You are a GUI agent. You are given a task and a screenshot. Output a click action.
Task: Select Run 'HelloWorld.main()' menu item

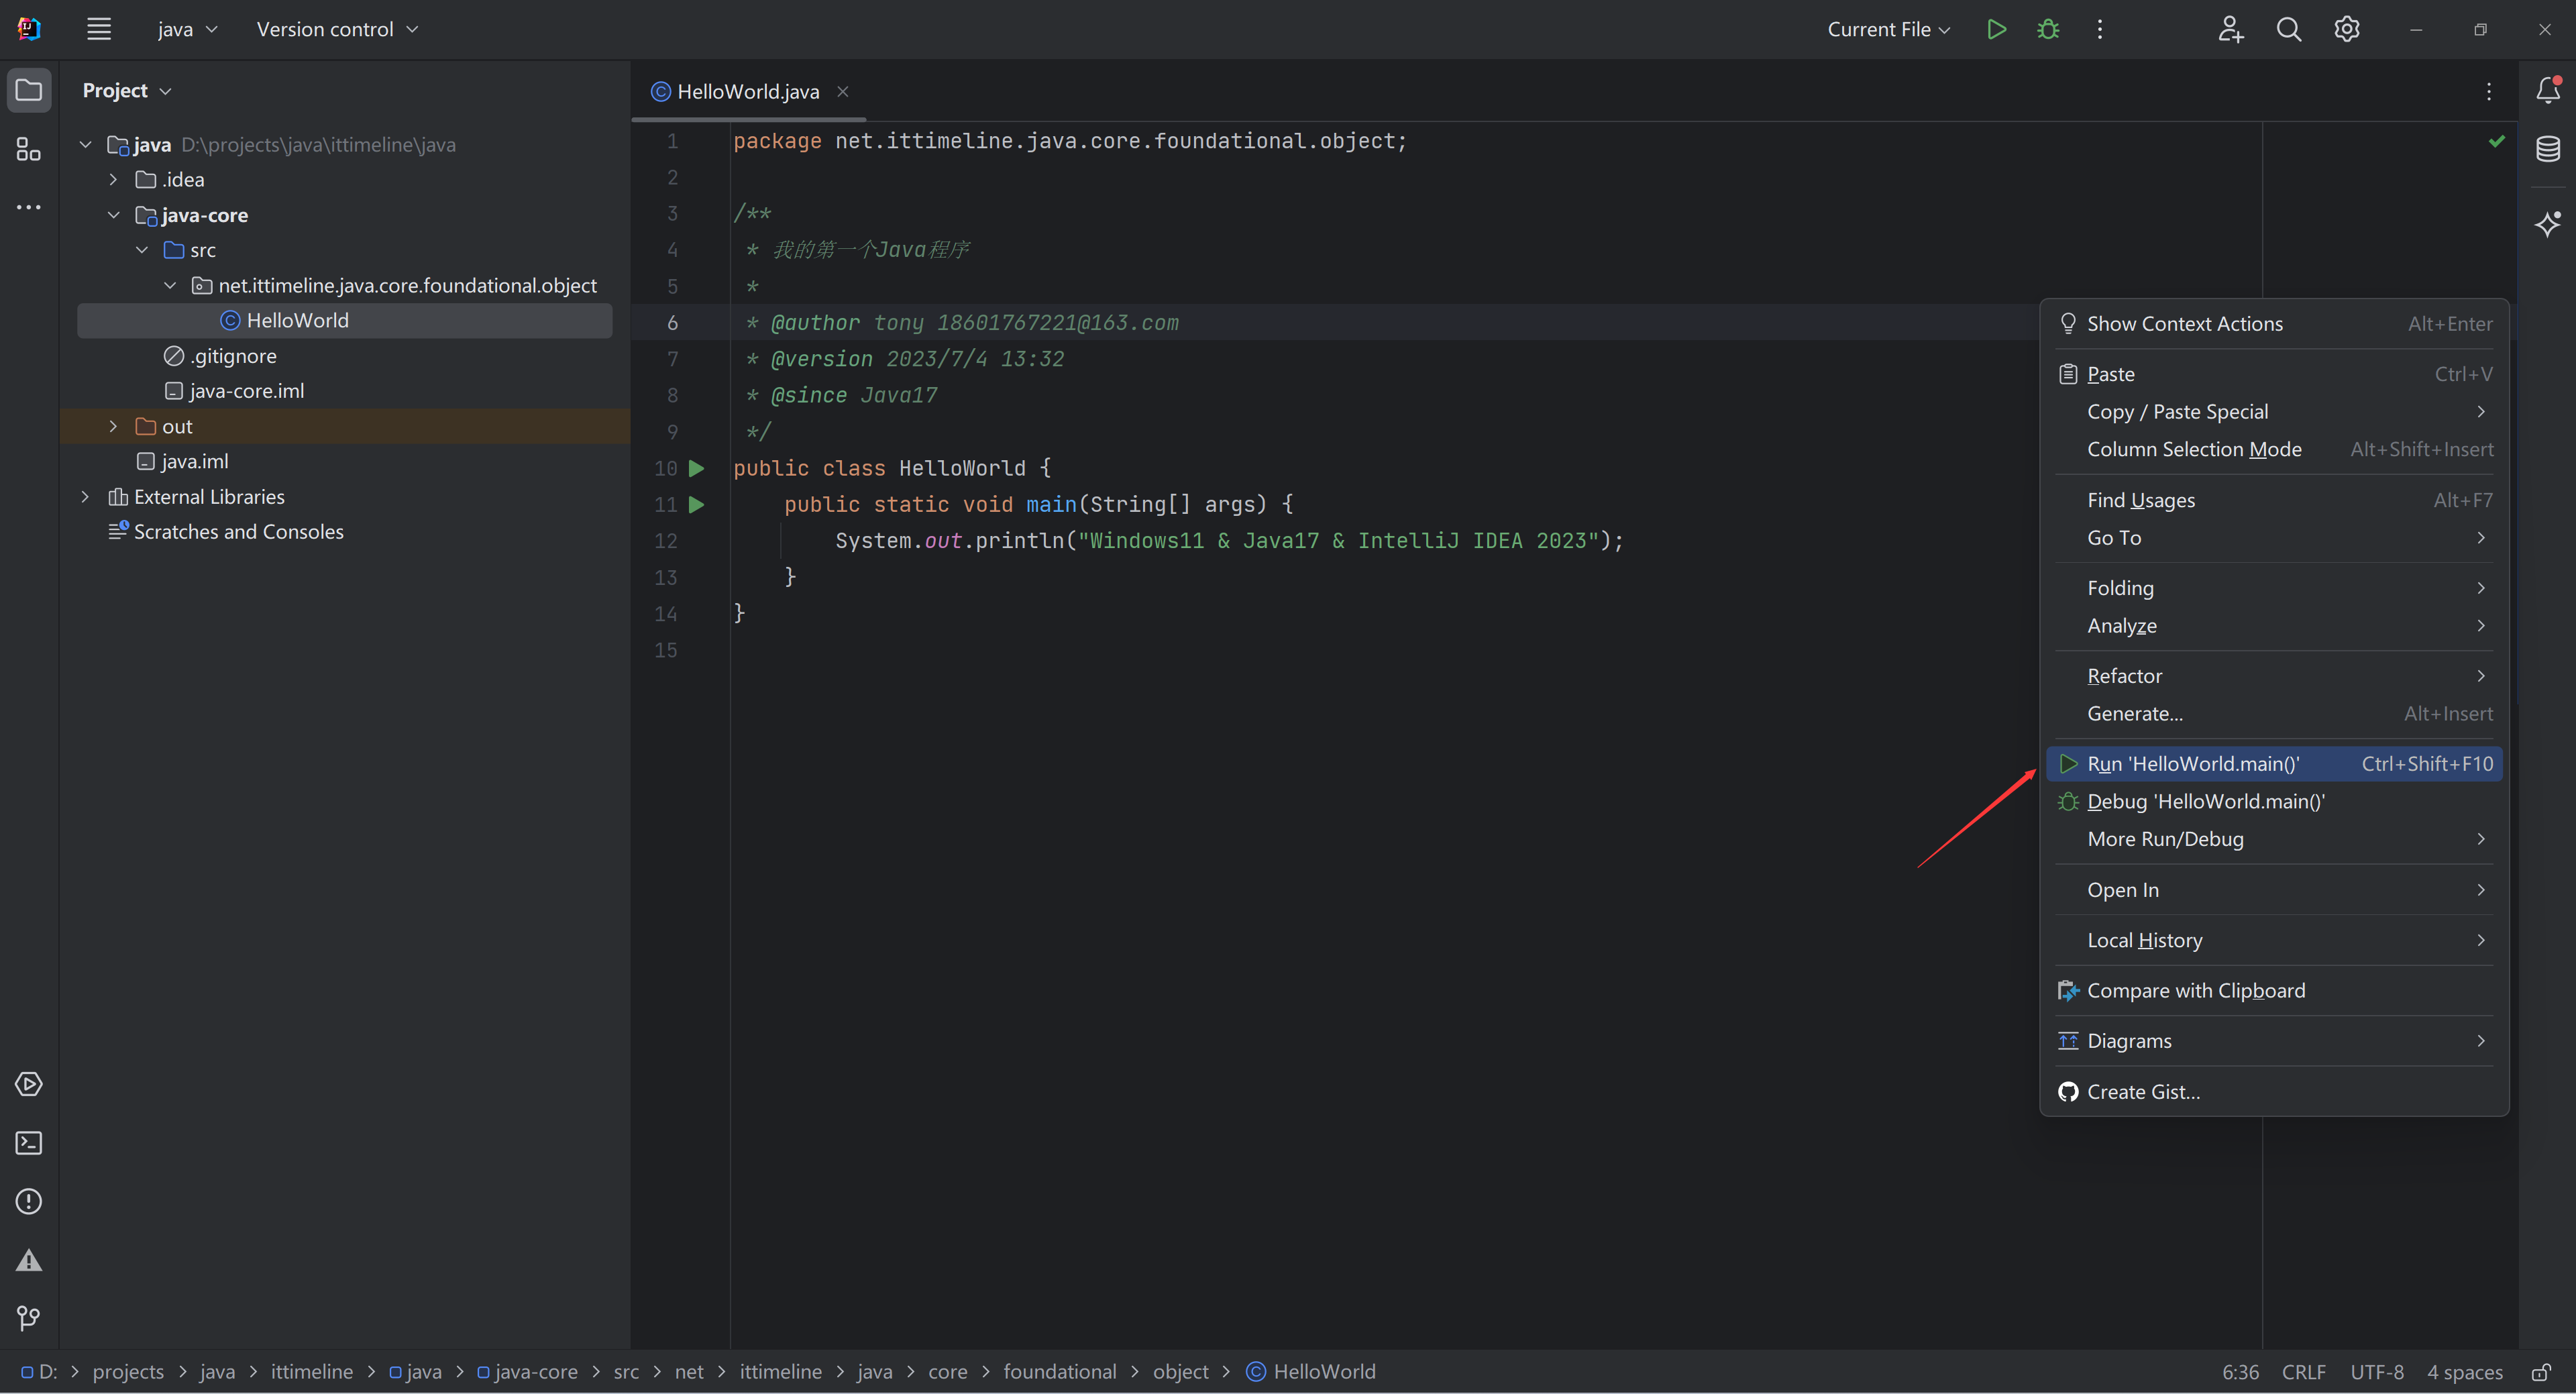pyautogui.click(x=2274, y=764)
